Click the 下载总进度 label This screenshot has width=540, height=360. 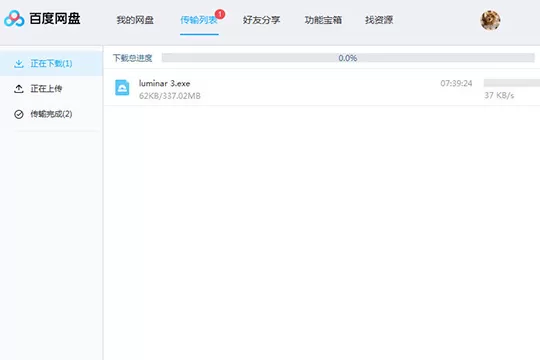(x=133, y=58)
